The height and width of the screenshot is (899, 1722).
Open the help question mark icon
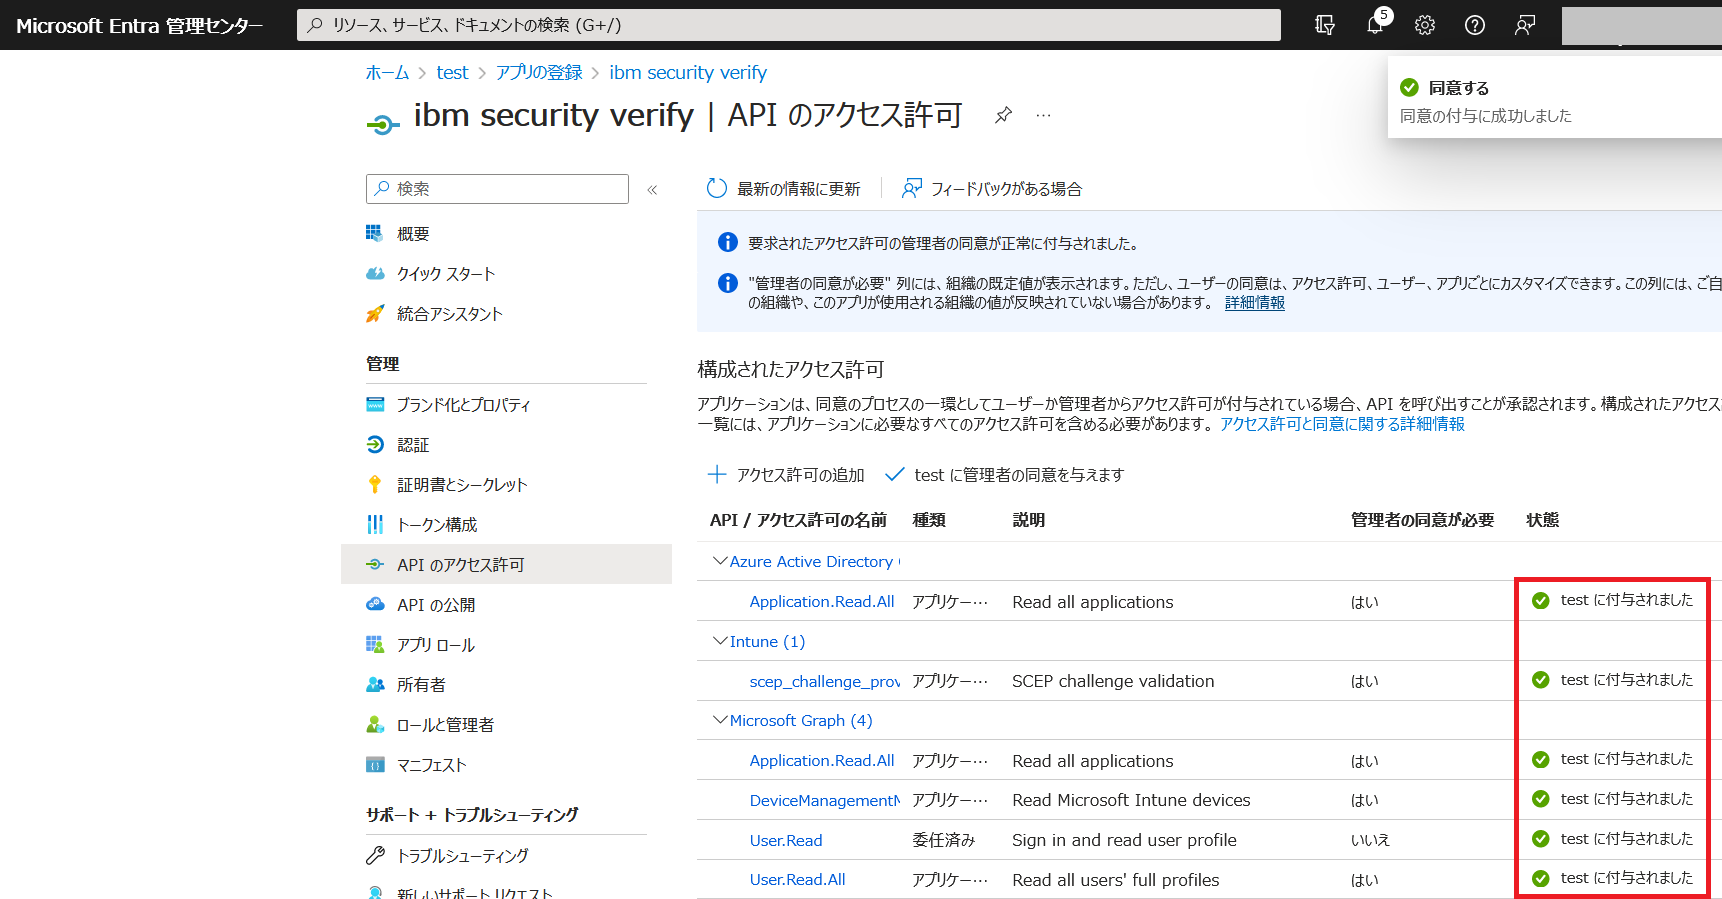[1475, 25]
